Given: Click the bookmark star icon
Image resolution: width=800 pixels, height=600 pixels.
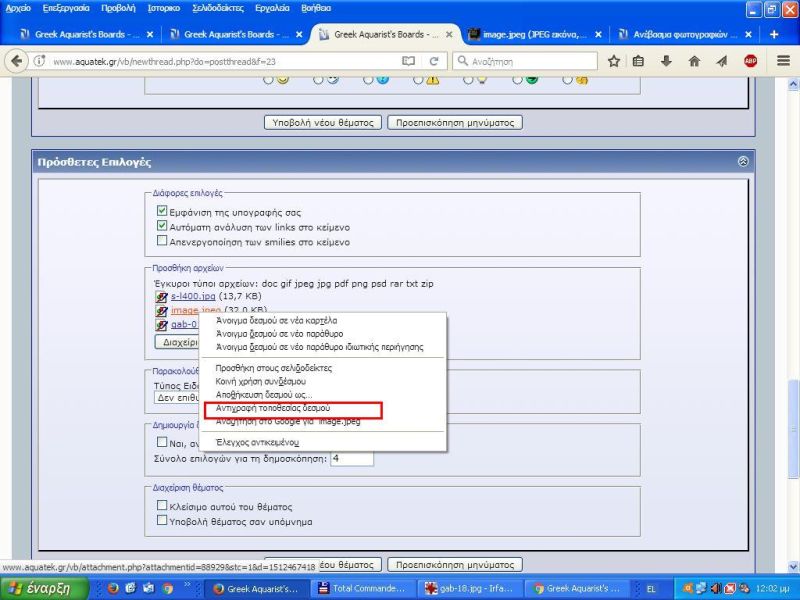Looking at the screenshot, I should click(614, 61).
